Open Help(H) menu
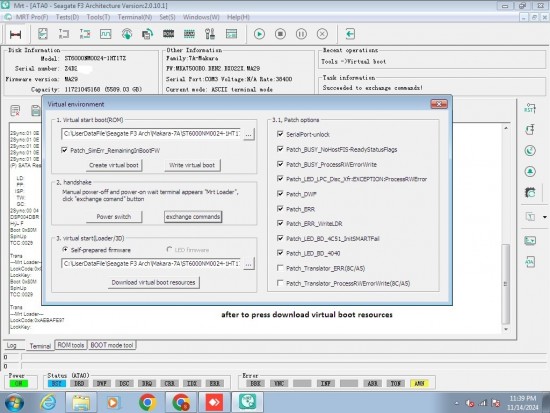The height and width of the screenshot is (413, 550). tap(238, 17)
